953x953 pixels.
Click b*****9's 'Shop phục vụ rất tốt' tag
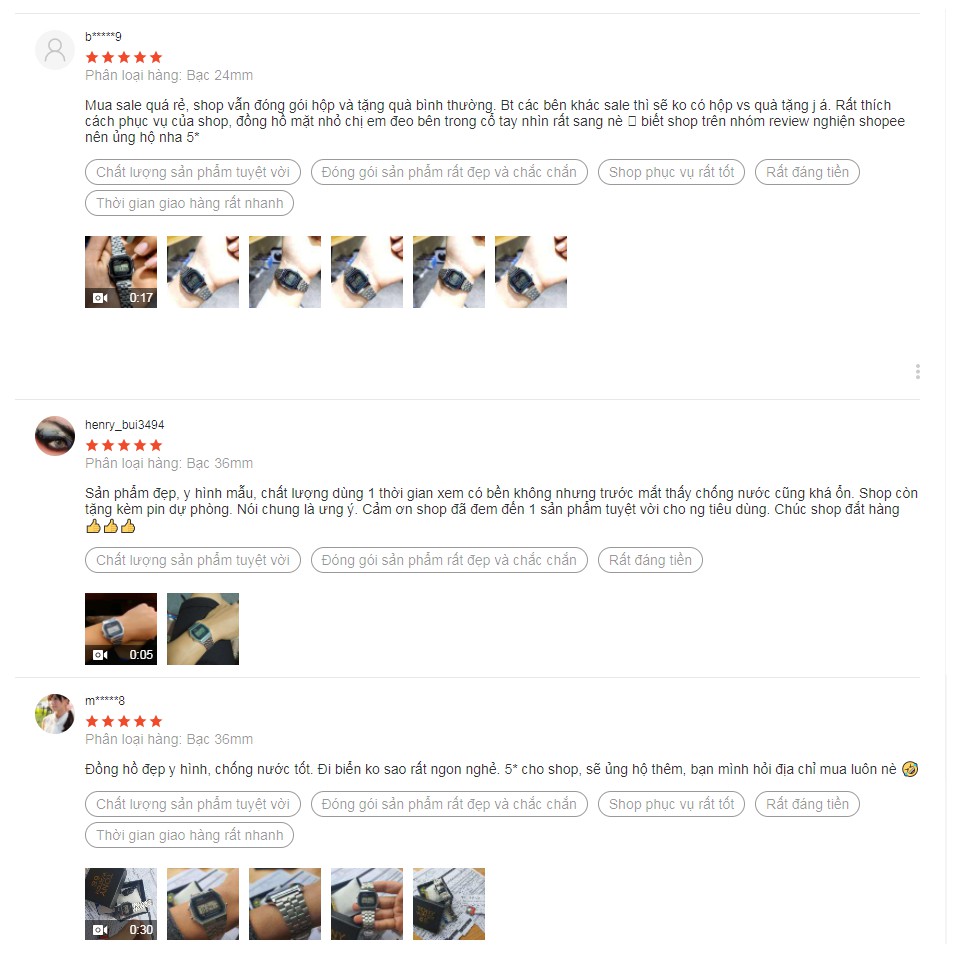point(671,172)
